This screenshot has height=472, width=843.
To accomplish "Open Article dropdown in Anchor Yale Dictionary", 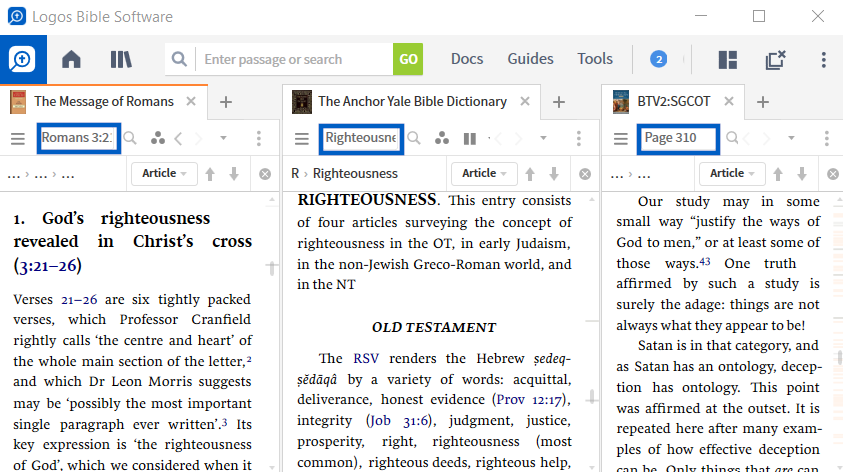I will click(484, 173).
